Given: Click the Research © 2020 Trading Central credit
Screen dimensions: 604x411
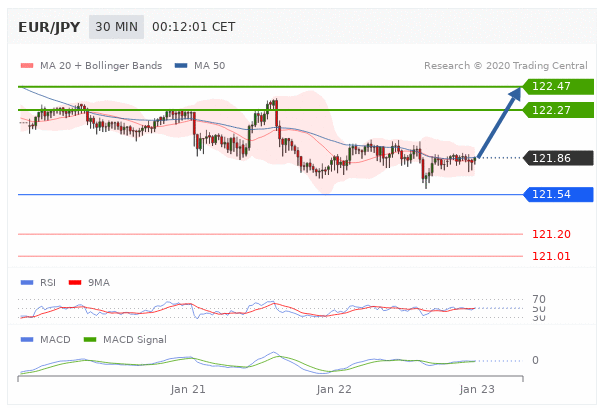Looking at the screenshot, I should pos(505,66).
